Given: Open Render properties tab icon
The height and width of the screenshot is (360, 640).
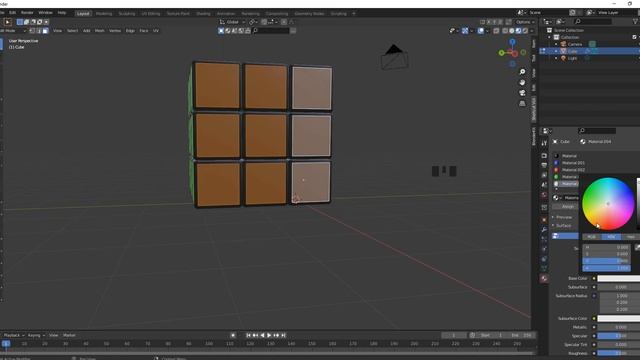Looking at the screenshot, I should 544,156.
